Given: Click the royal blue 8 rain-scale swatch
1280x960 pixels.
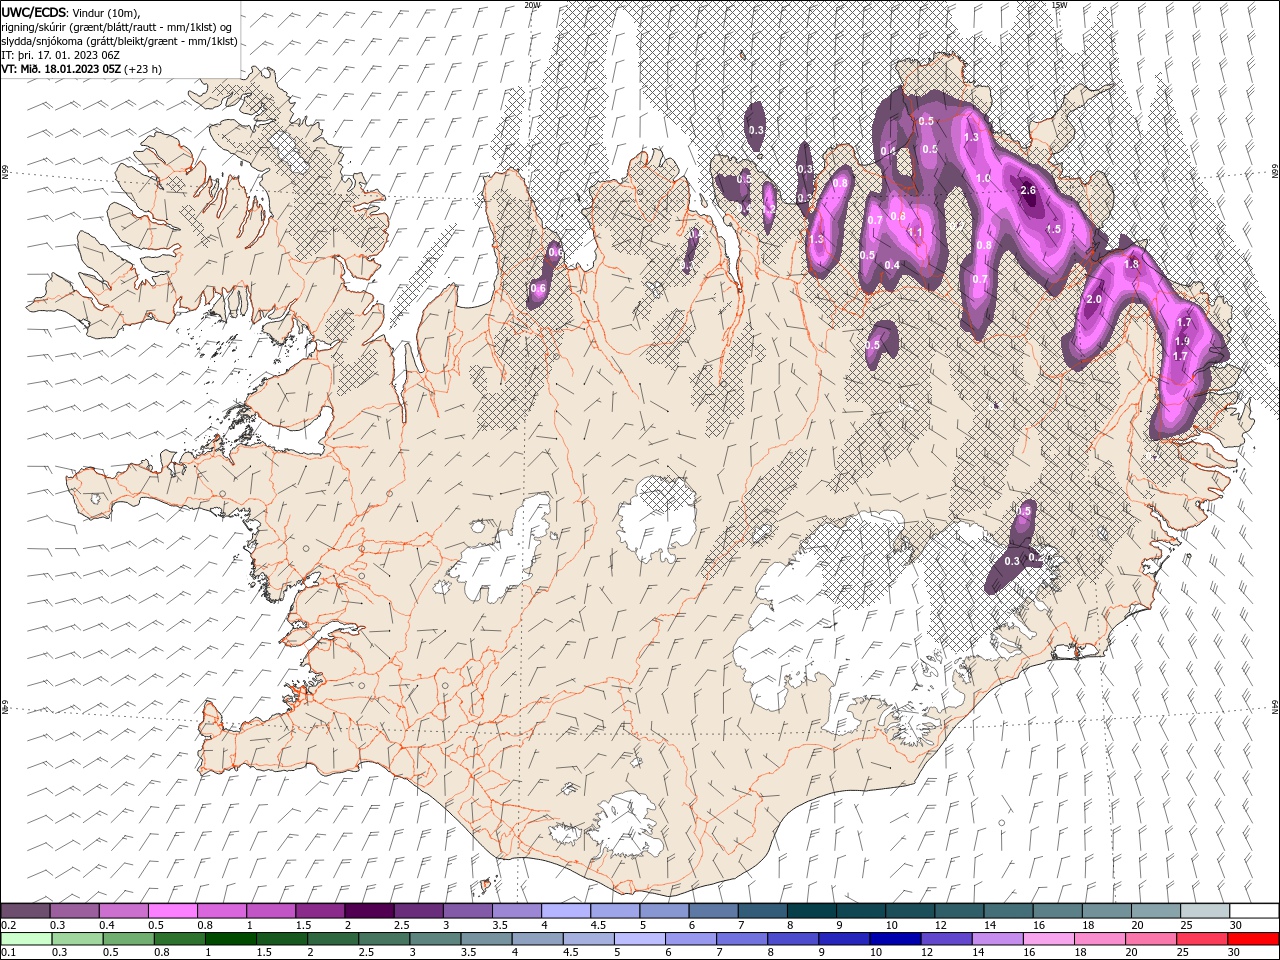Looking at the screenshot, I should click(x=793, y=939).
